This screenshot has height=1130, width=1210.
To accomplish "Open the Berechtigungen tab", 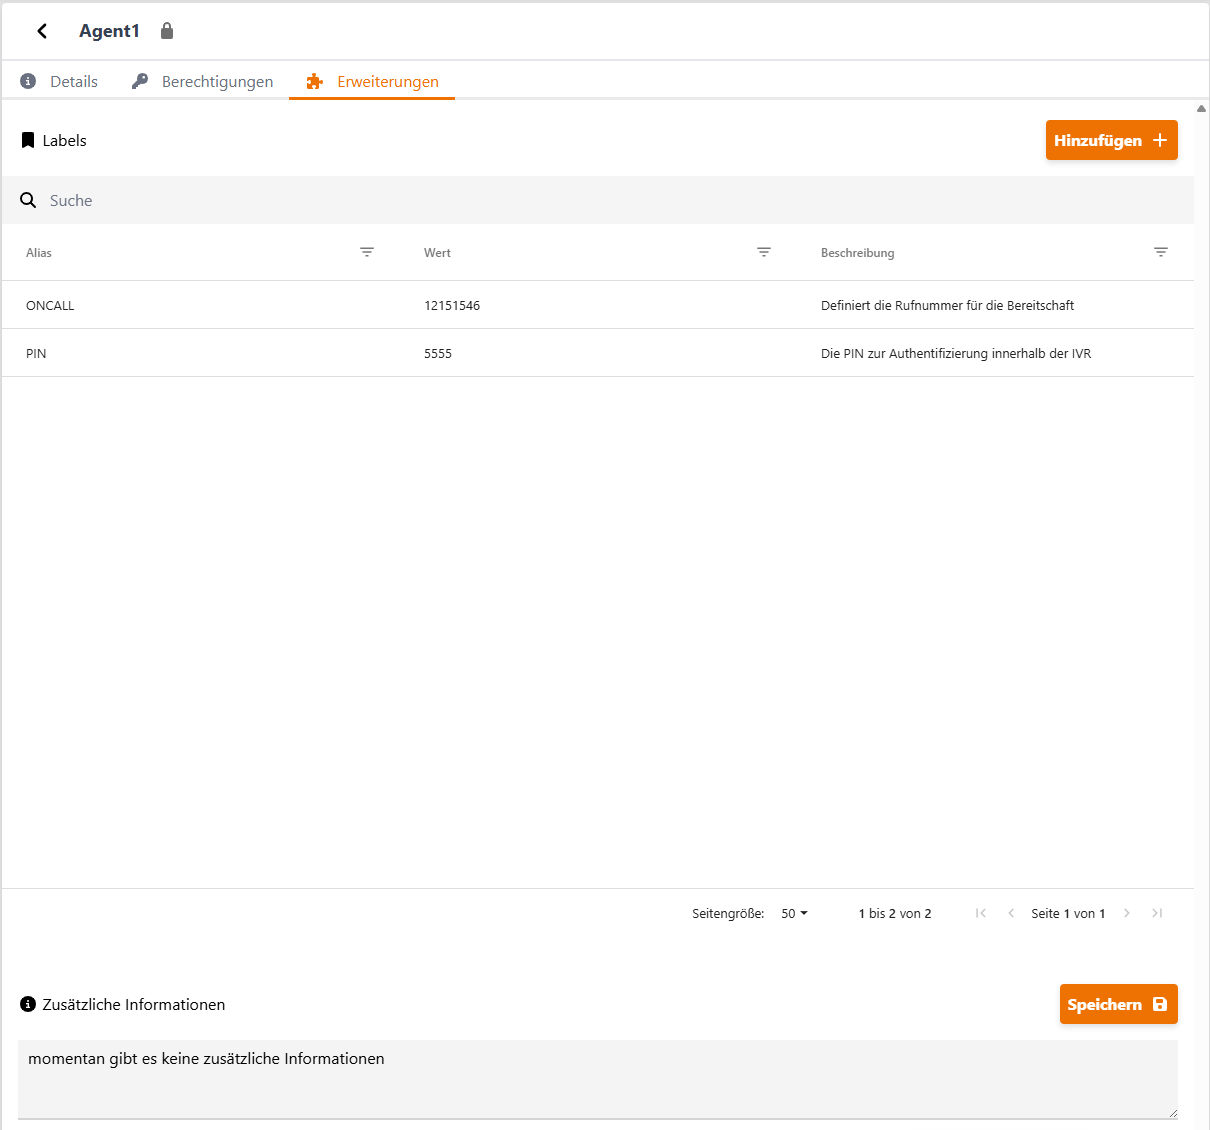I will [202, 81].
